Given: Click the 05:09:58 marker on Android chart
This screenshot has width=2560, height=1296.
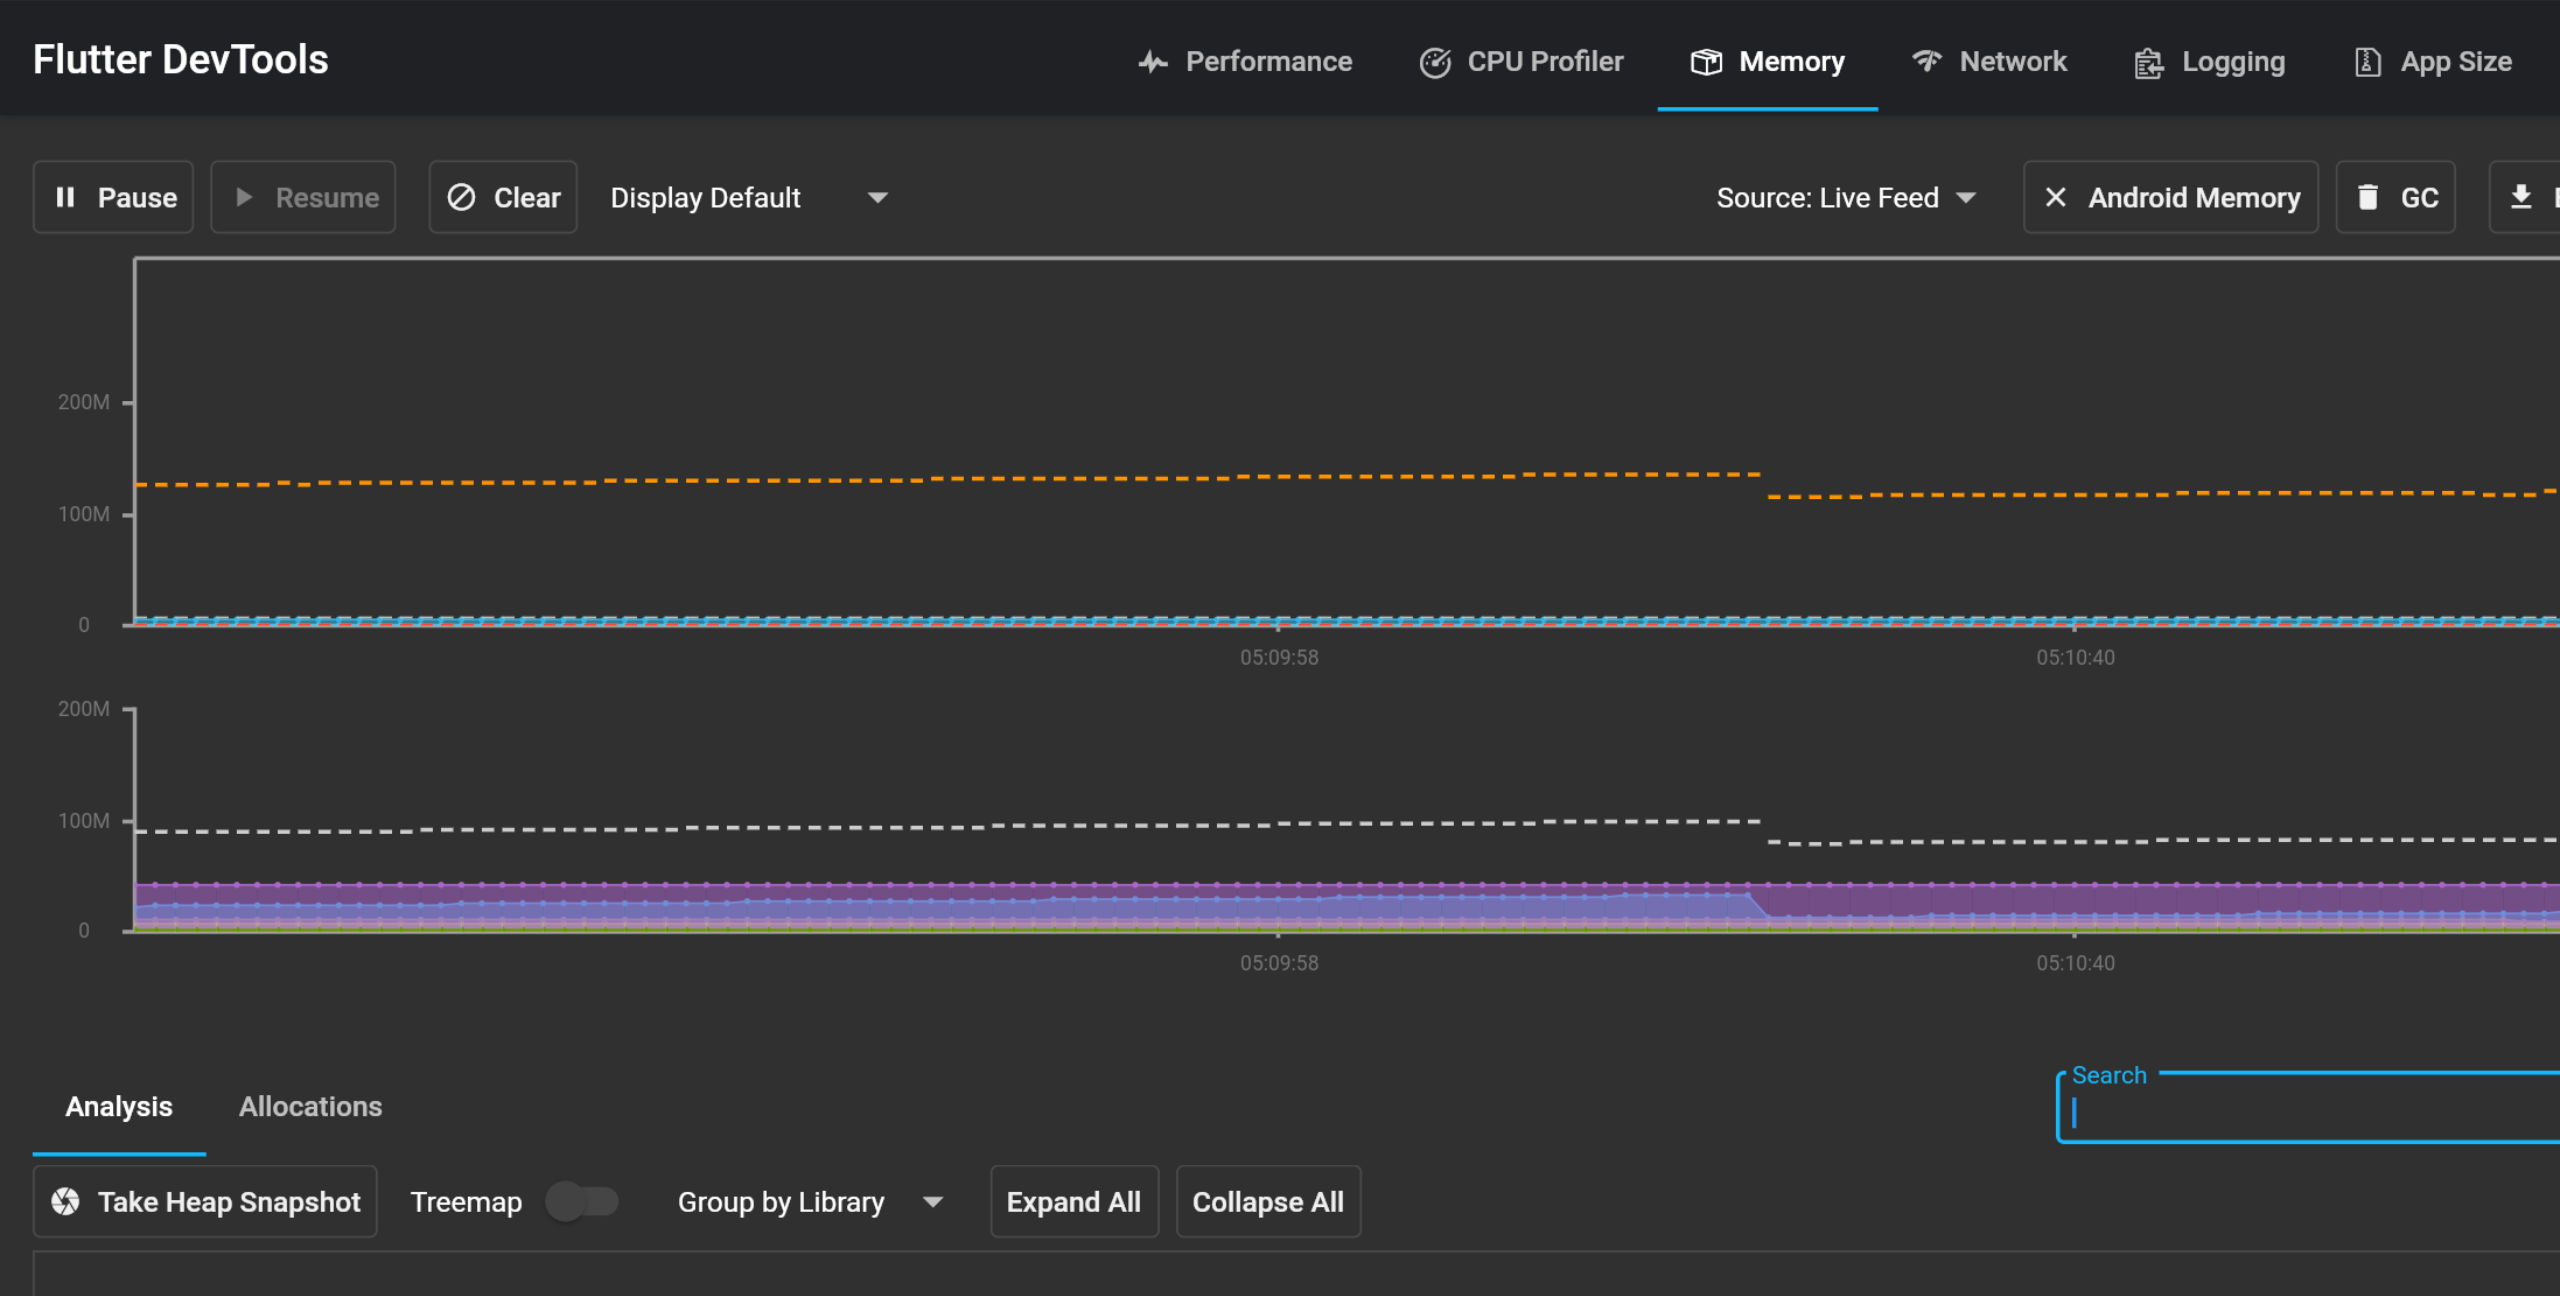Looking at the screenshot, I should pos(1279,657).
